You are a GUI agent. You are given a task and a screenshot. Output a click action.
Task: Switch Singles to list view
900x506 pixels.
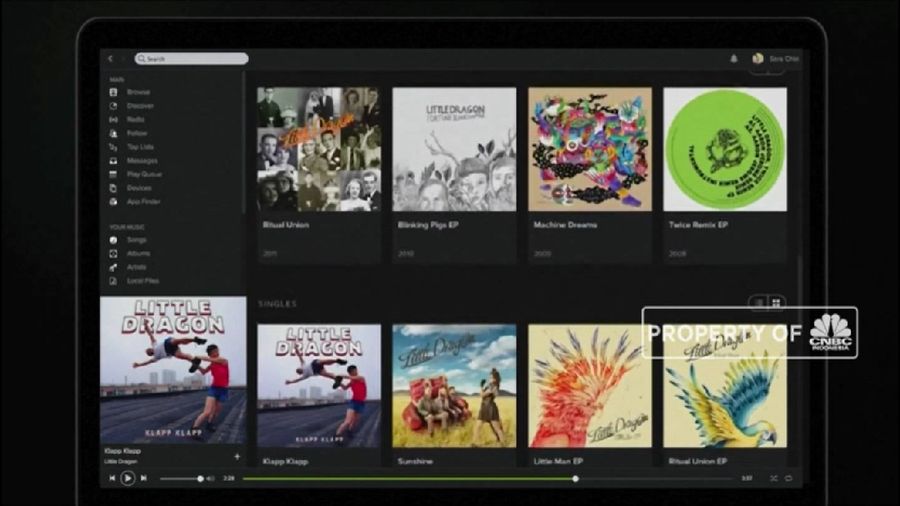tap(759, 302)
